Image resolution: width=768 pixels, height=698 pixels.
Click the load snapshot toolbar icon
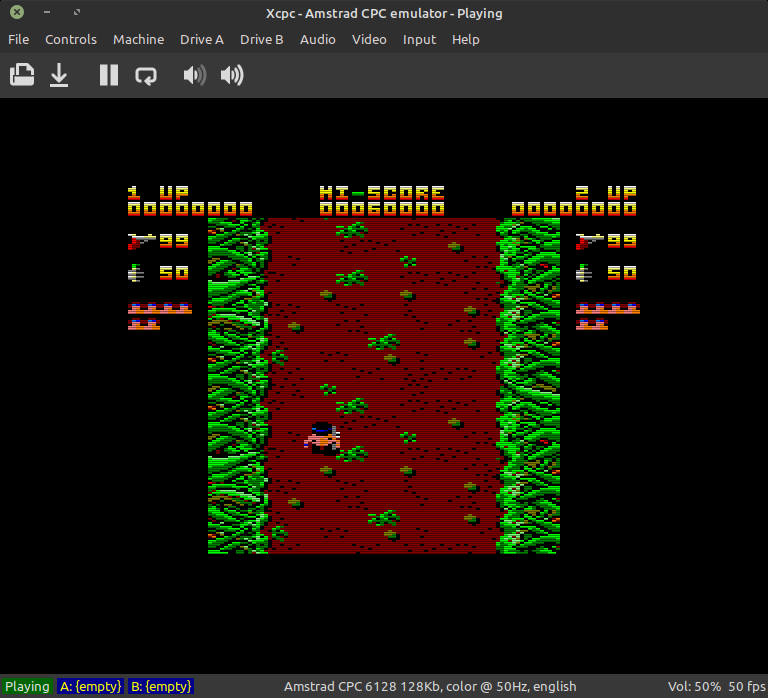pos(22,75)
